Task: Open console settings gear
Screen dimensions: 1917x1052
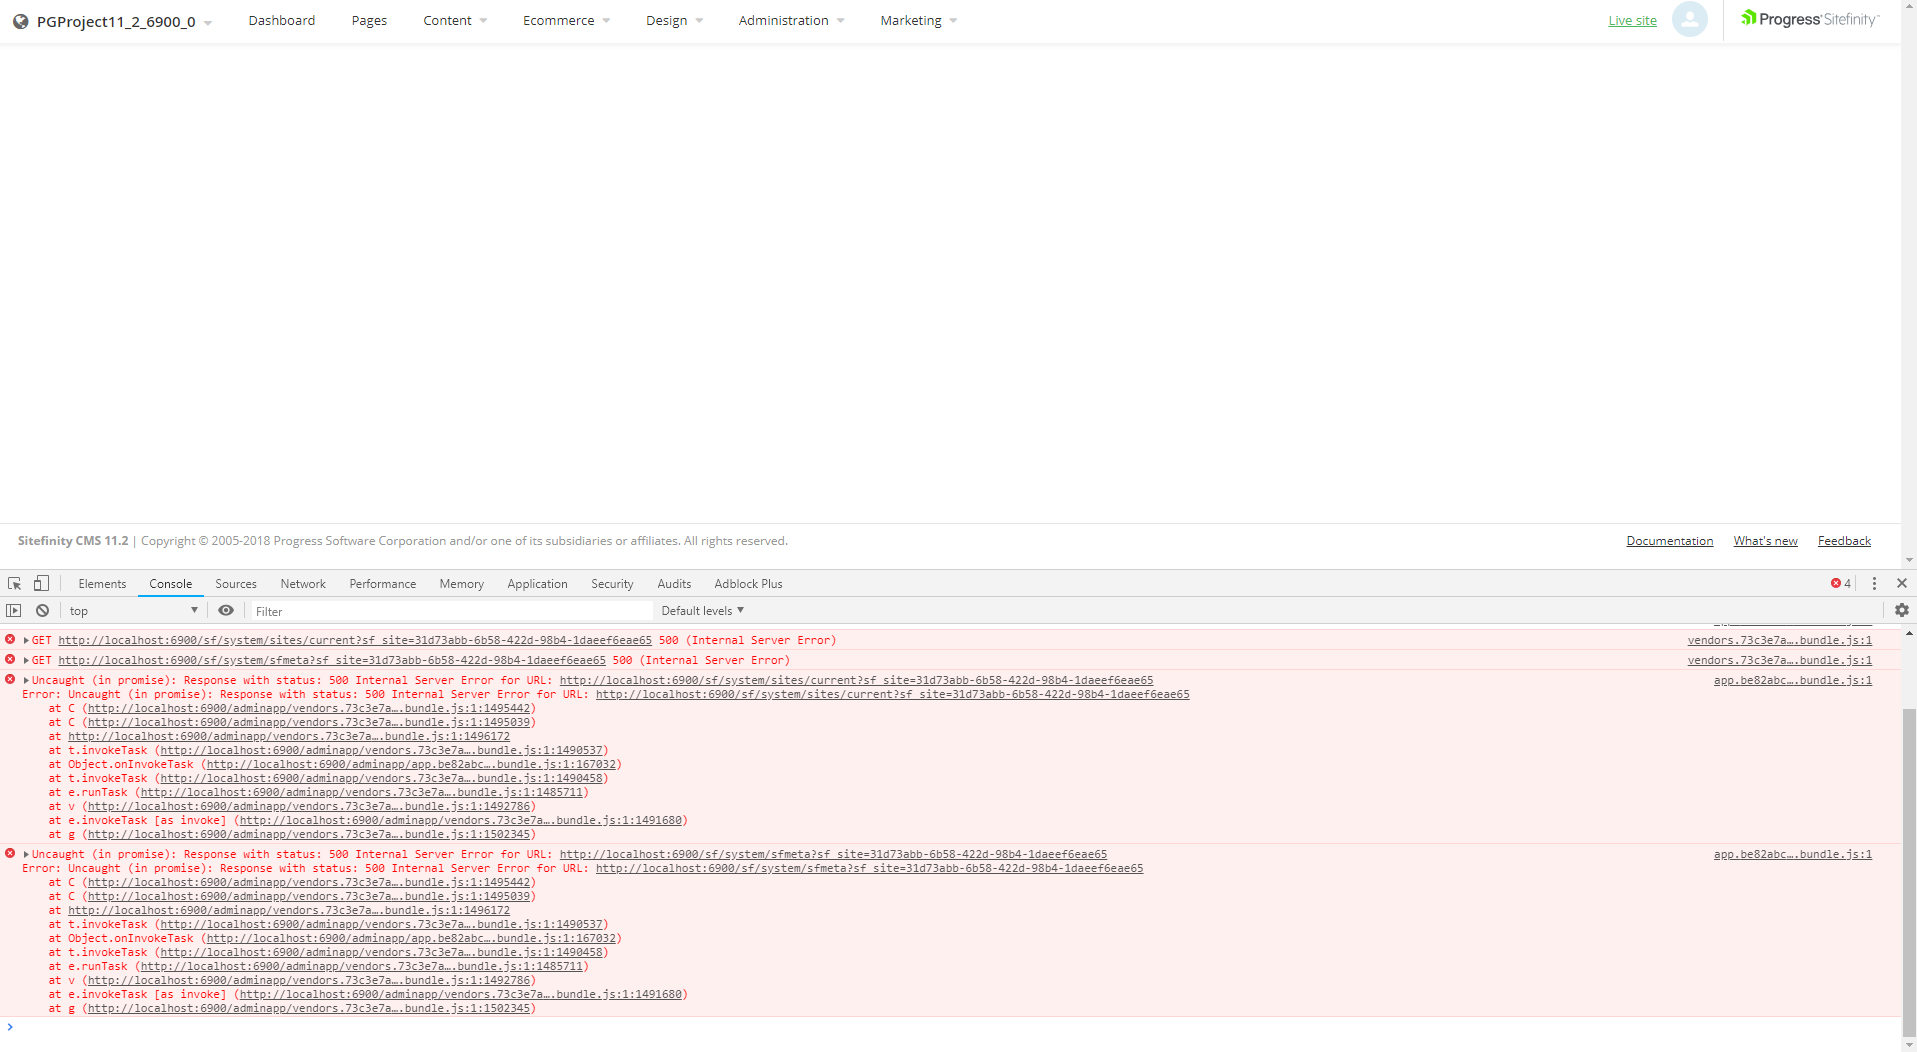Action: (x=1902, y=610)
